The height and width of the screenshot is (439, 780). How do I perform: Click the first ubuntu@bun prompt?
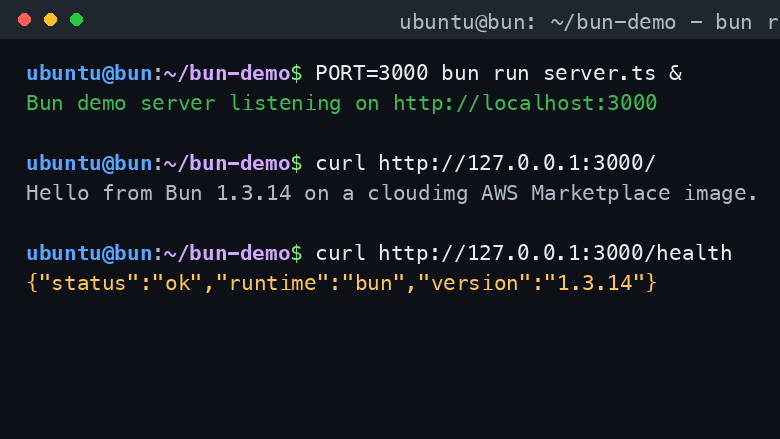(90, 74)
